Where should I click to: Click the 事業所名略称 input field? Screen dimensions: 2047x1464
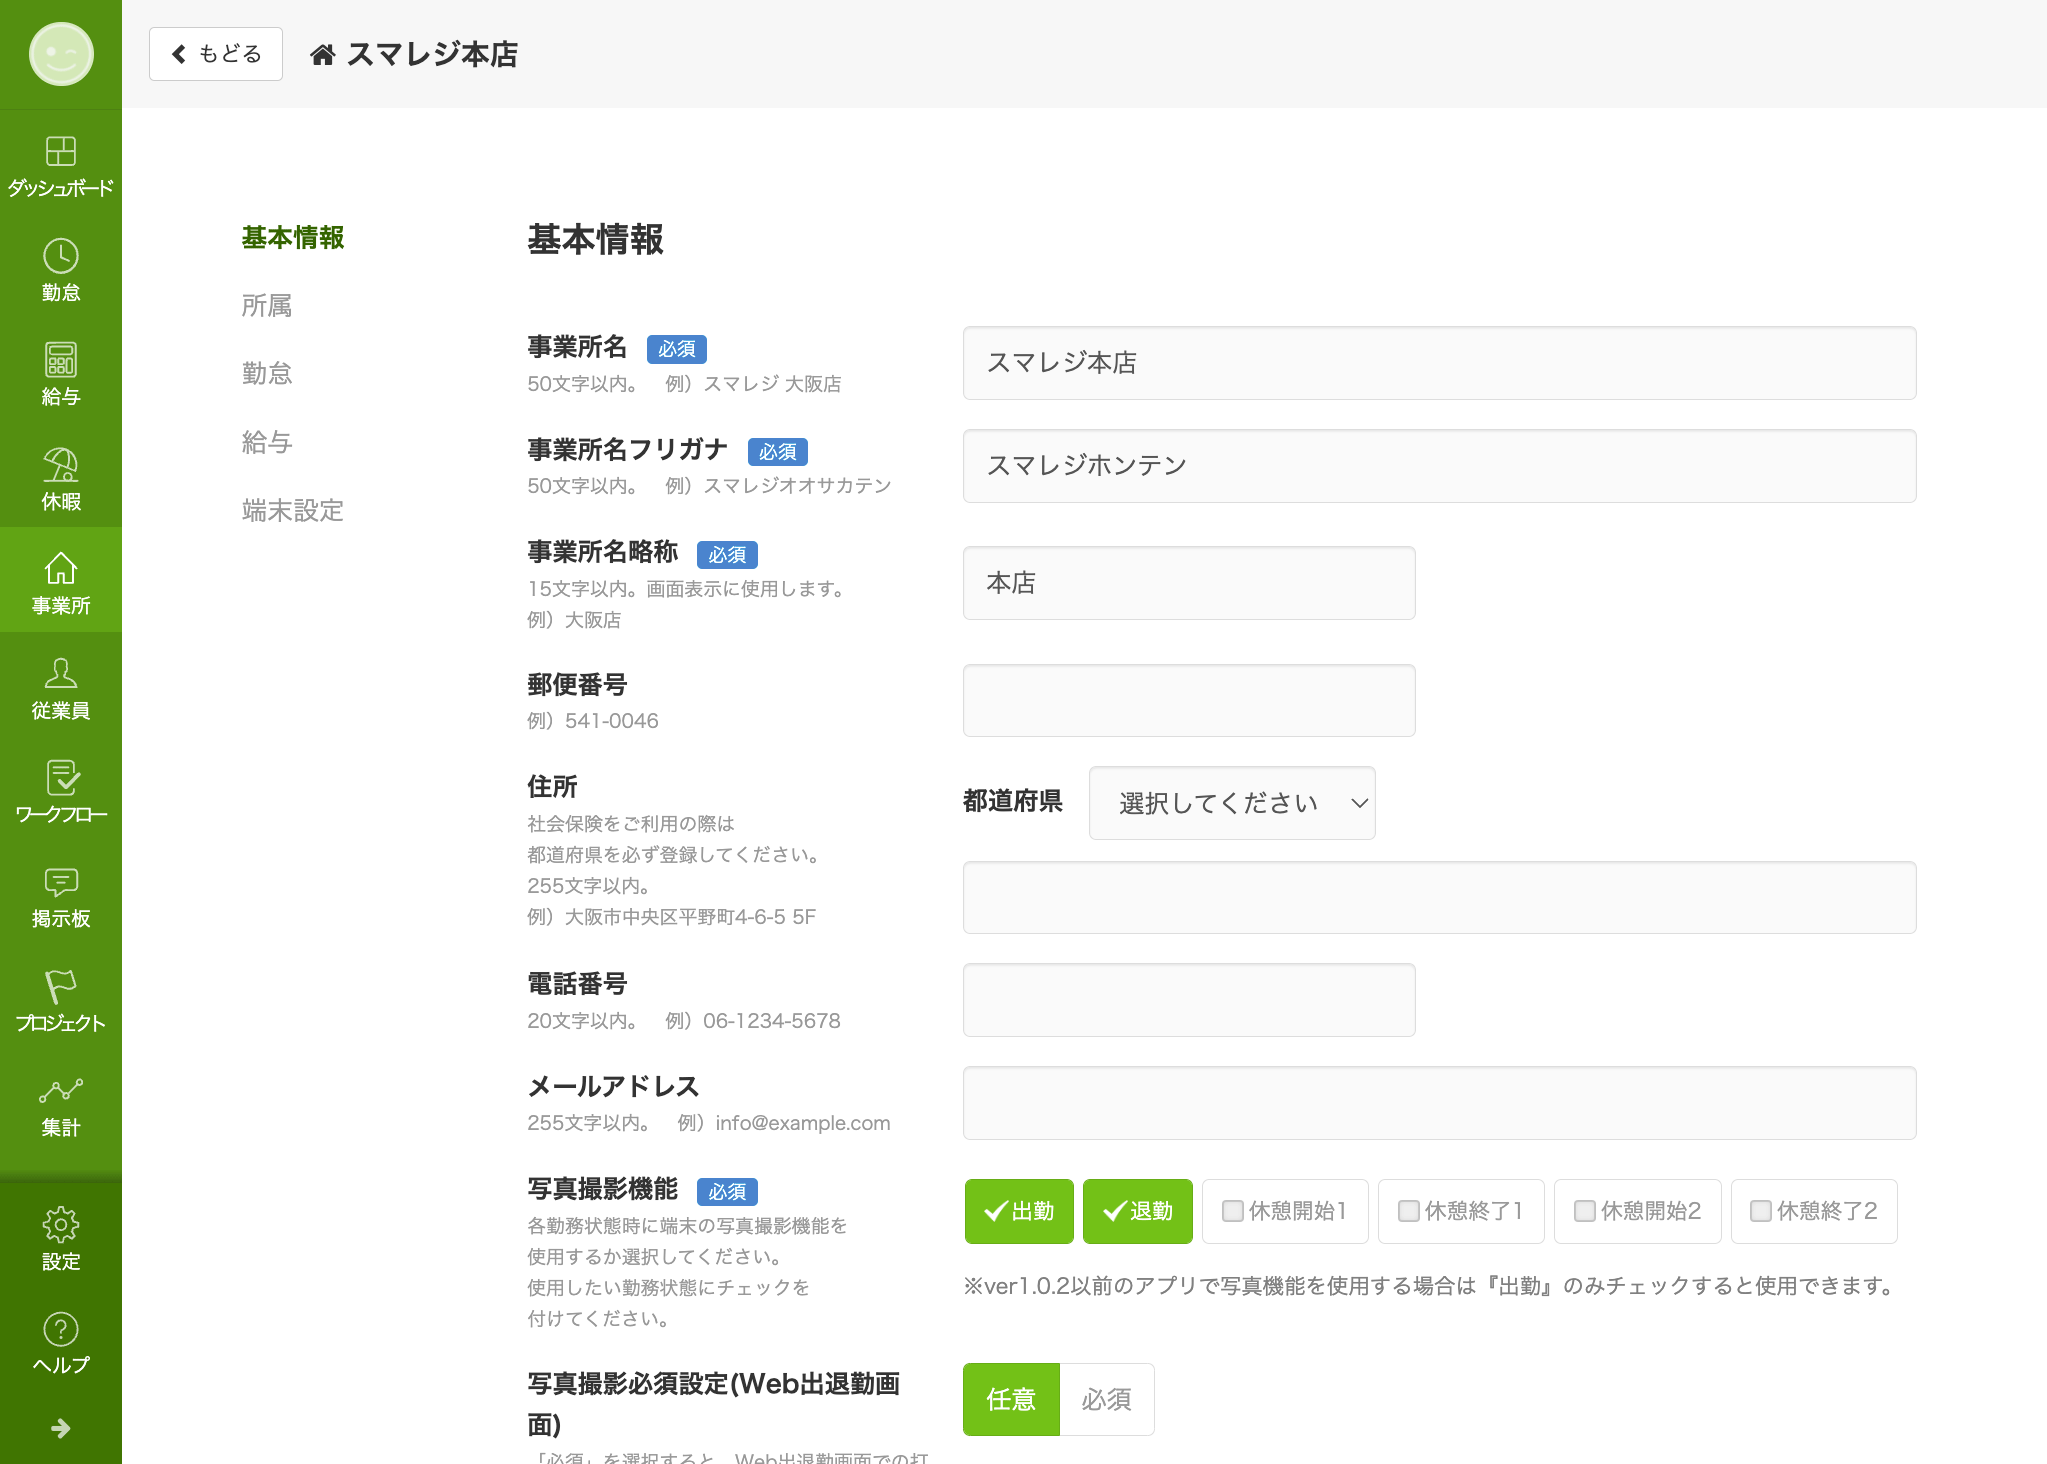pos(1189,583)
